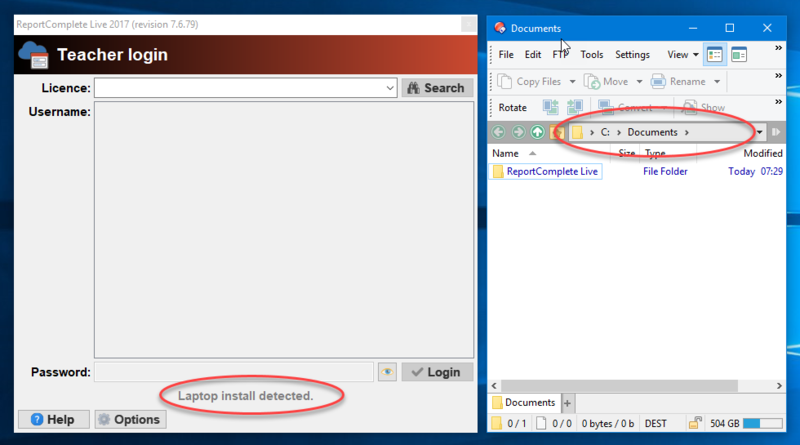The width and height of the screenshot is (800, 445).
Task: Click the Today 07:29 modified cell
Action: [755, 171]
